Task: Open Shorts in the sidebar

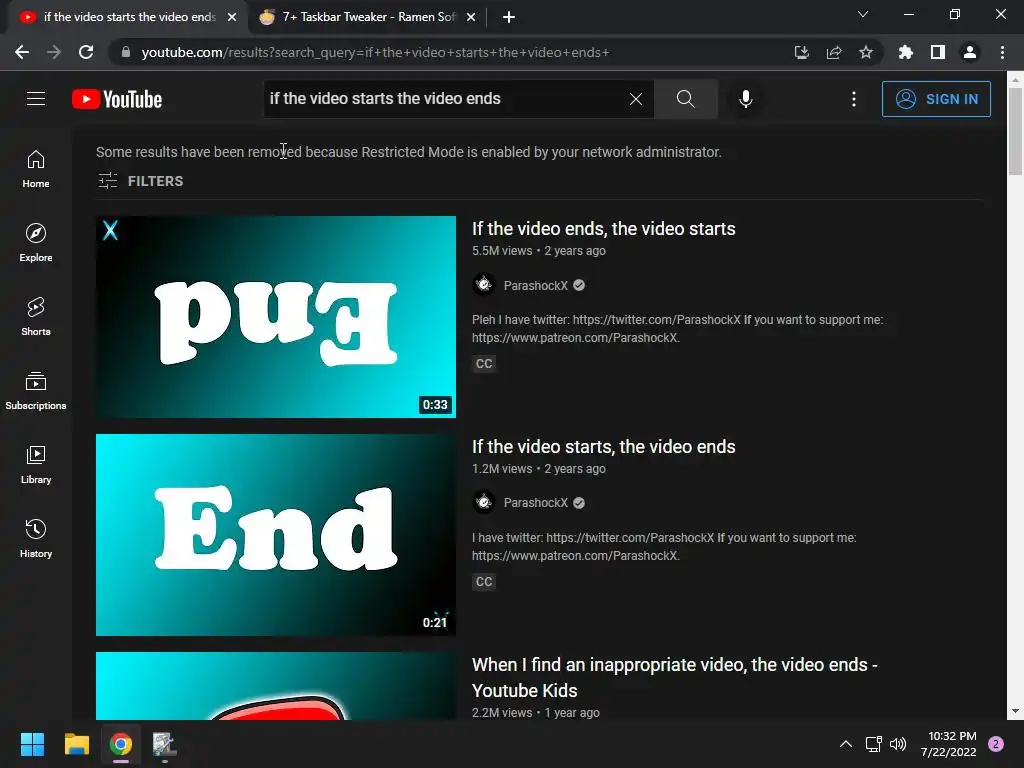Action: (36, 317)
